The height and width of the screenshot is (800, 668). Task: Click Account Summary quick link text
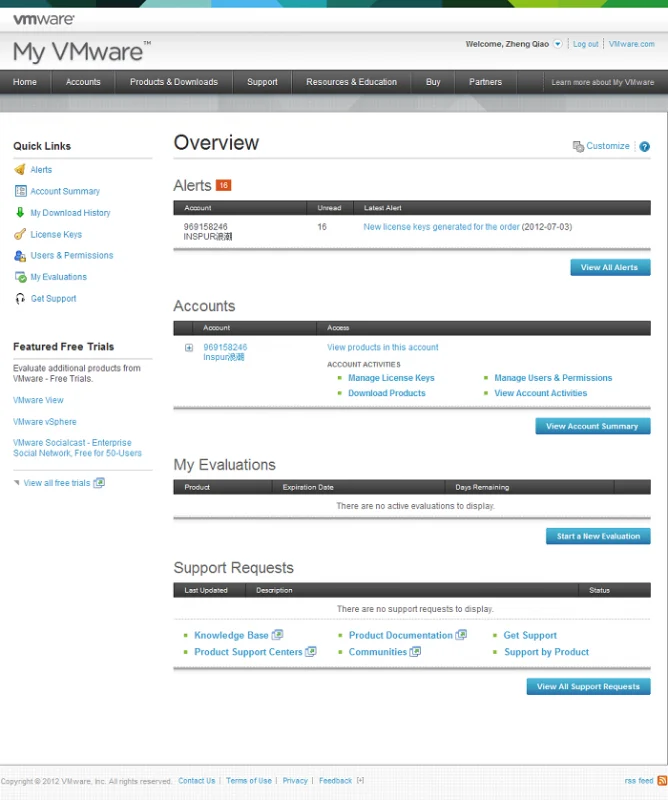pos(65,191)
